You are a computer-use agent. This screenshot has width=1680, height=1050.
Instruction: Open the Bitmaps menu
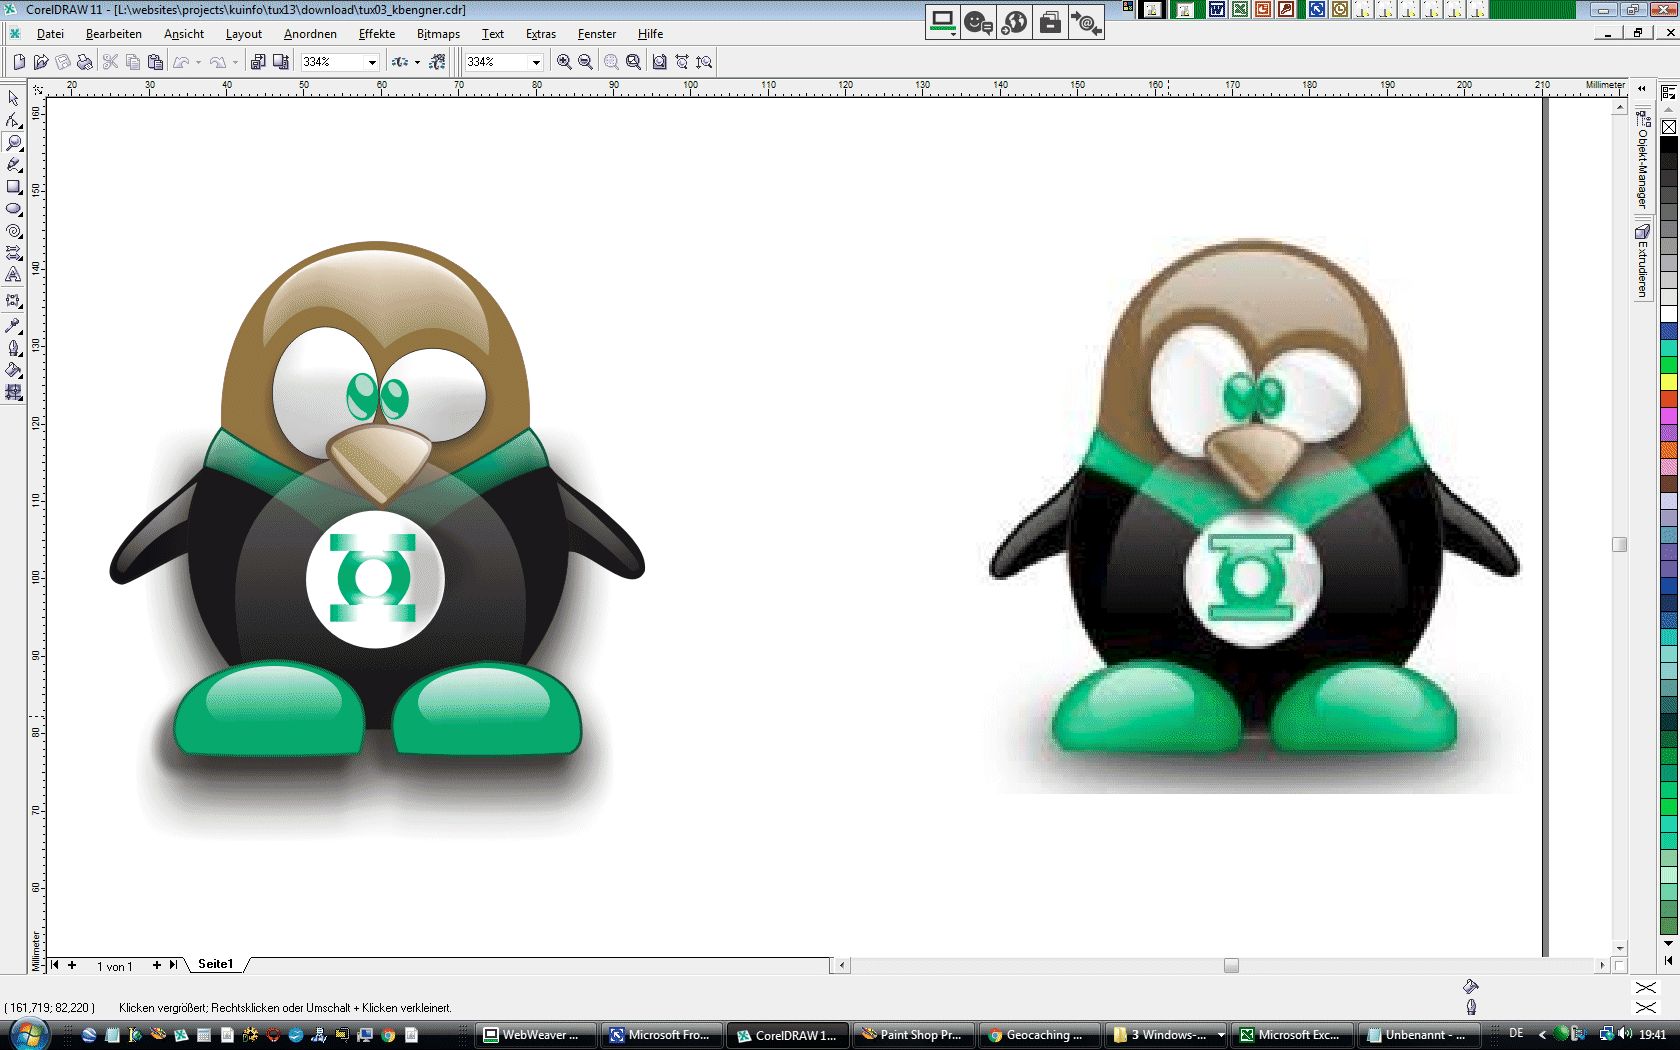click(x=438, y=34)
